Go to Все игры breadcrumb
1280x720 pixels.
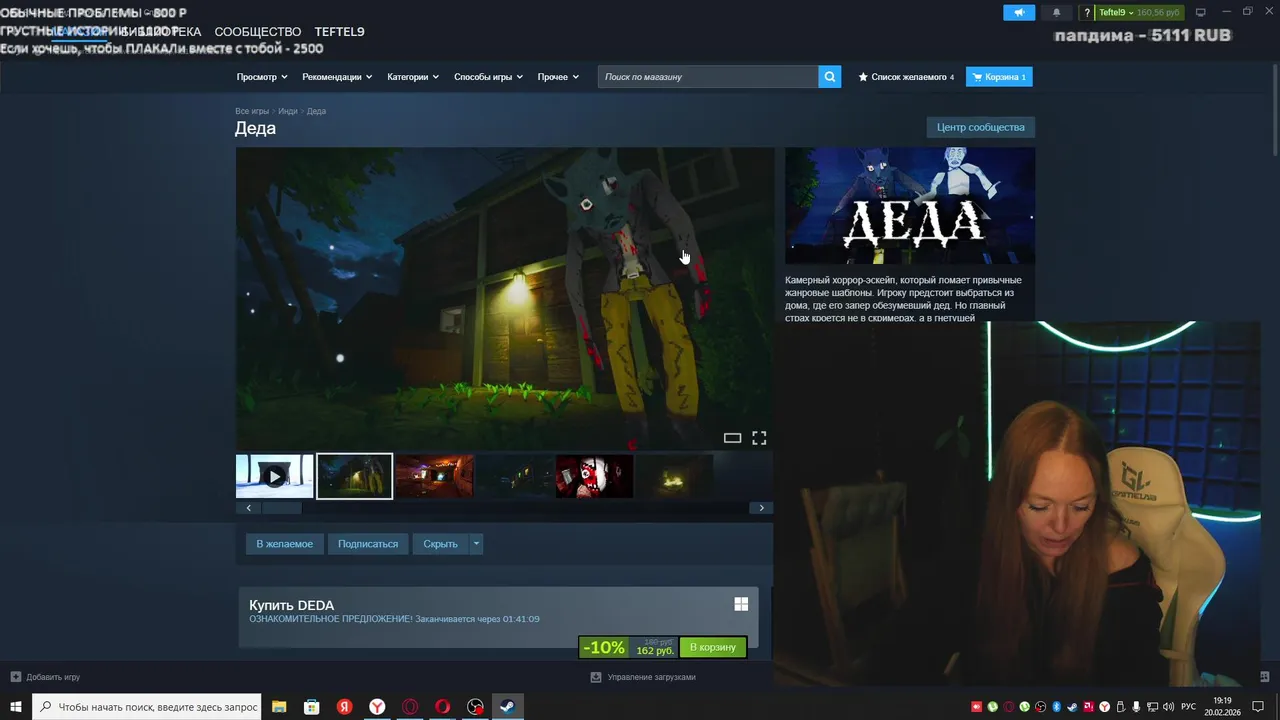(x=252, y=111)
